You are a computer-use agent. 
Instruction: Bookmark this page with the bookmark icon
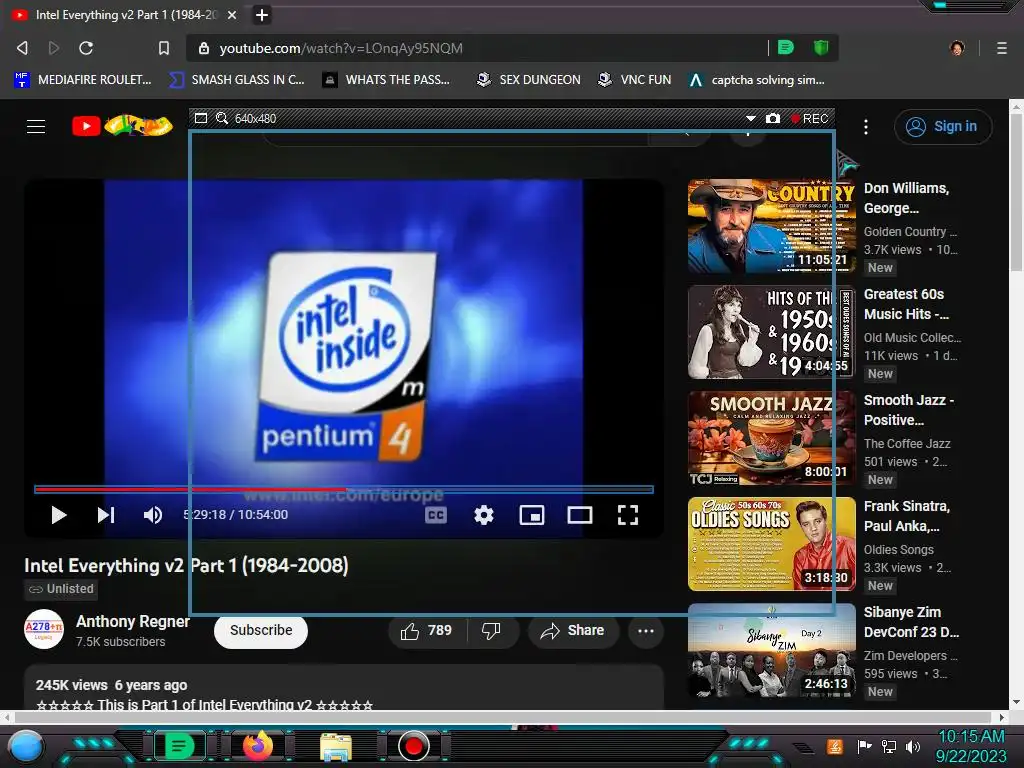click(163, 48)
